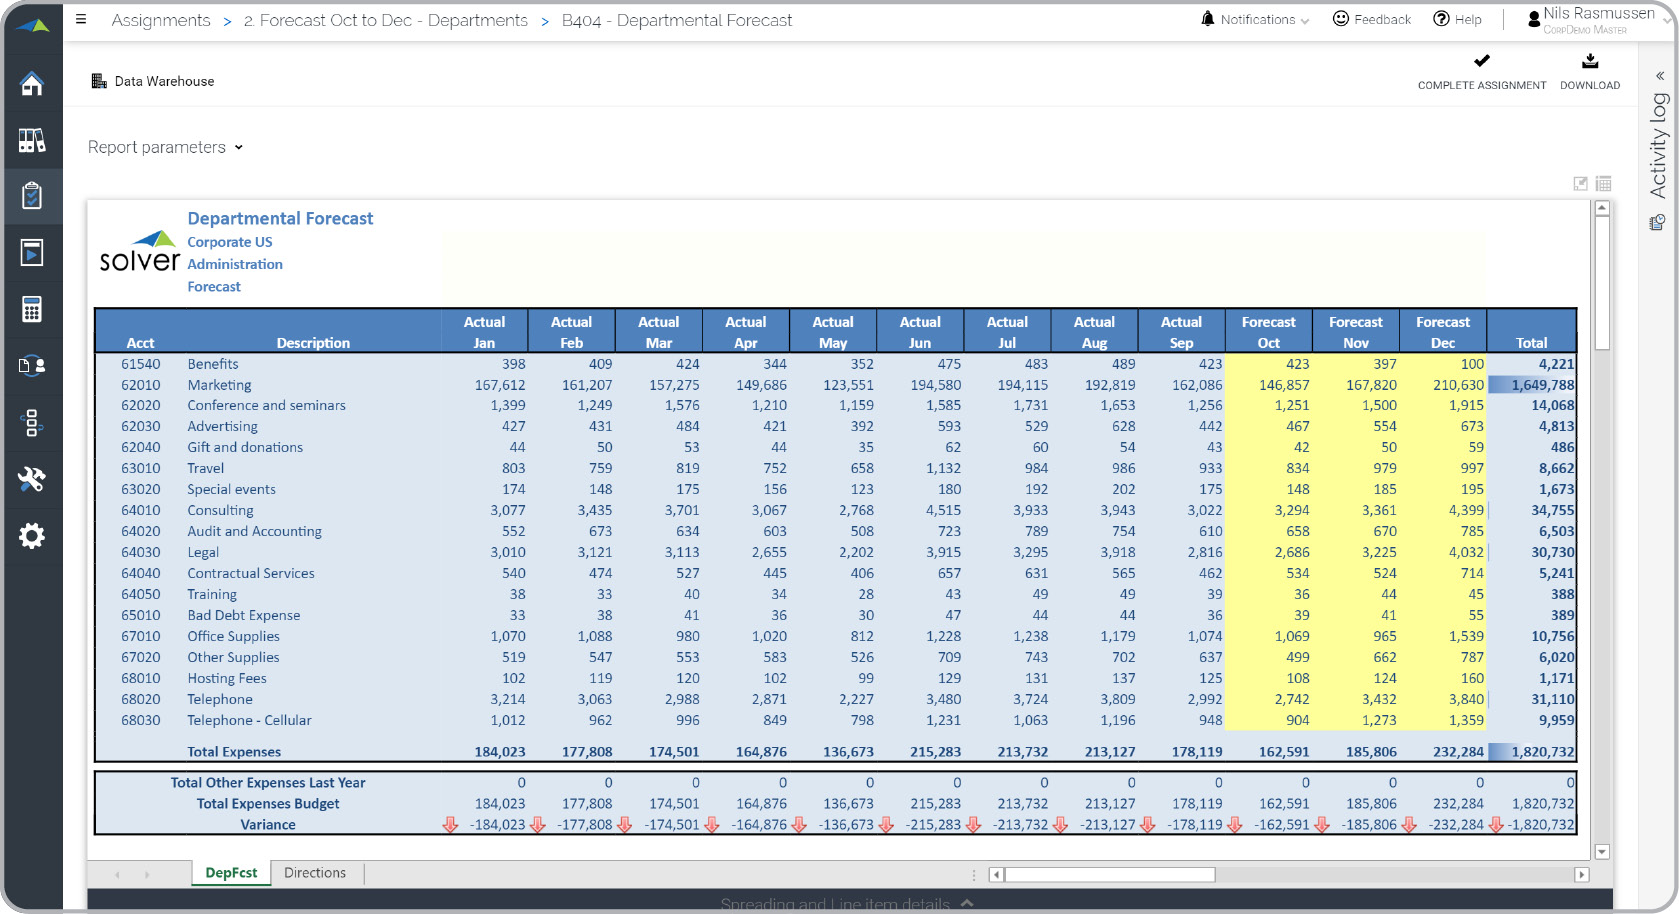Switch to the Directions tab

[315, 872]
